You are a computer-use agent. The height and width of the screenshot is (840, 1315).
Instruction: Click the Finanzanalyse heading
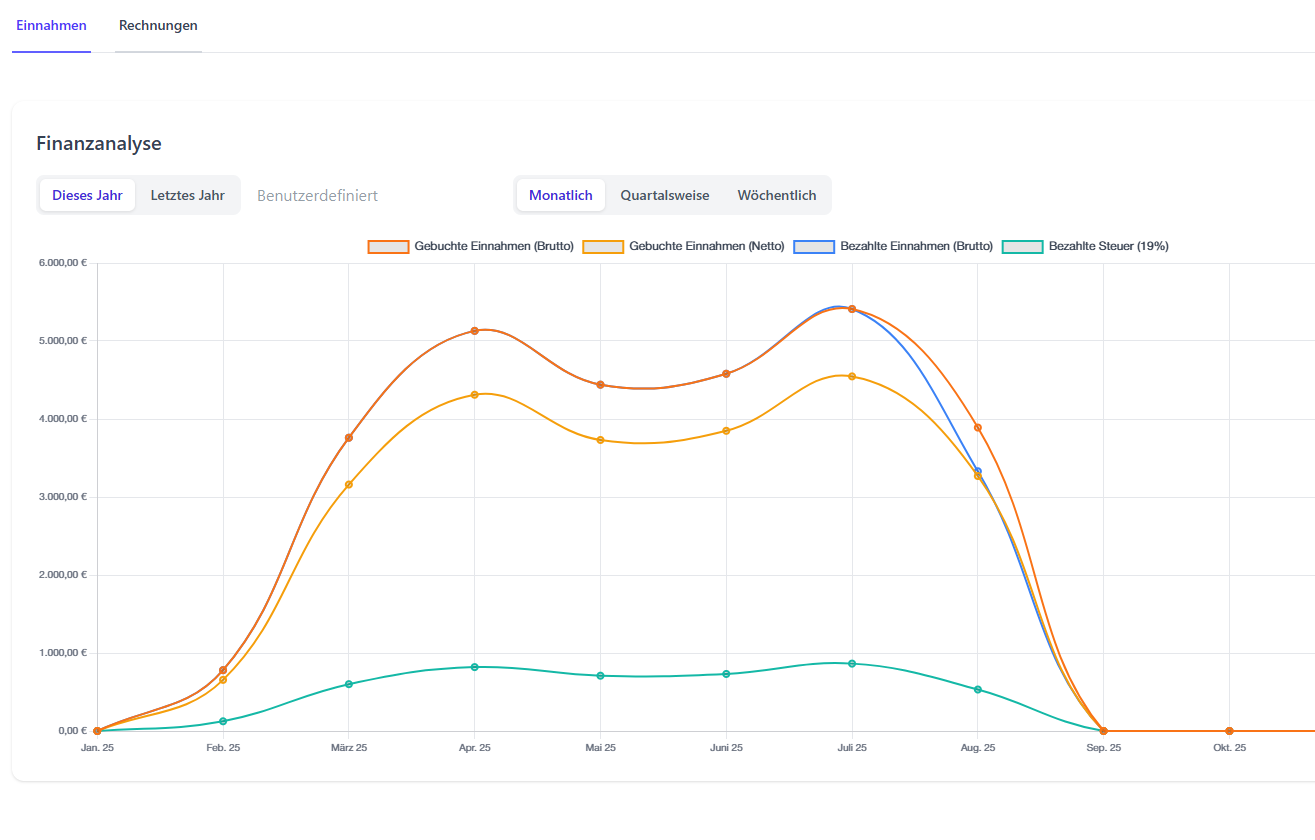point(99,143)
